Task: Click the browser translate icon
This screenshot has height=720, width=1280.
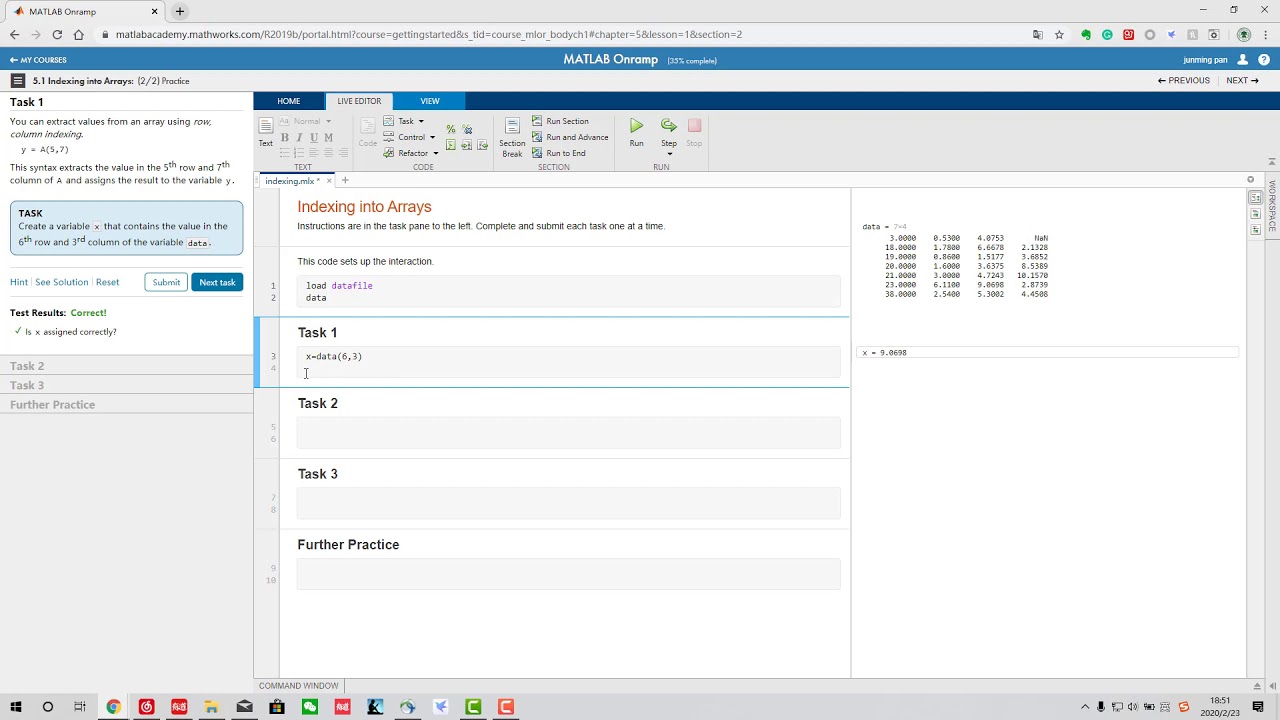Action: pos(1038,35)
